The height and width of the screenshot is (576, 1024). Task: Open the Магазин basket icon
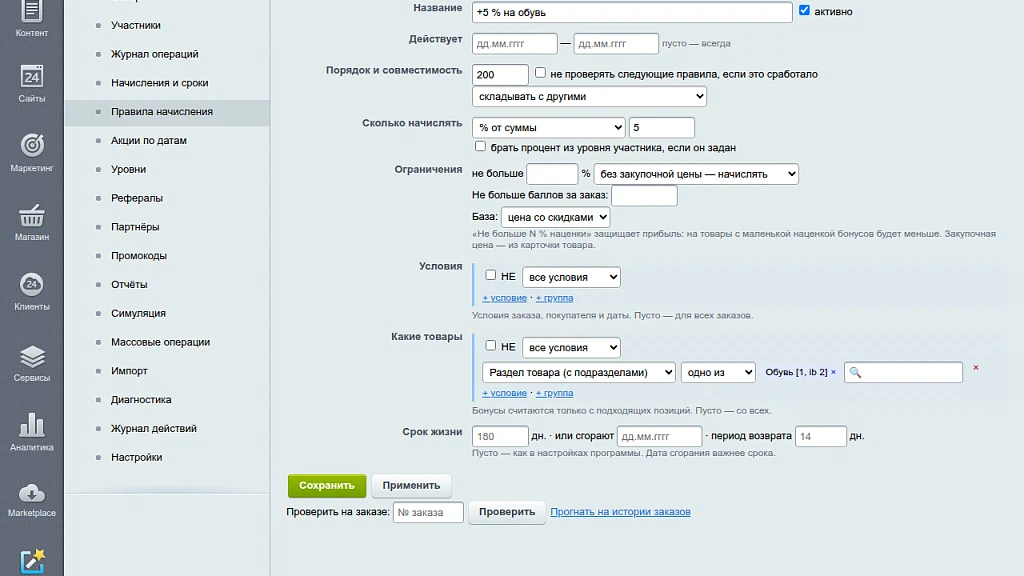coord(31,215)
